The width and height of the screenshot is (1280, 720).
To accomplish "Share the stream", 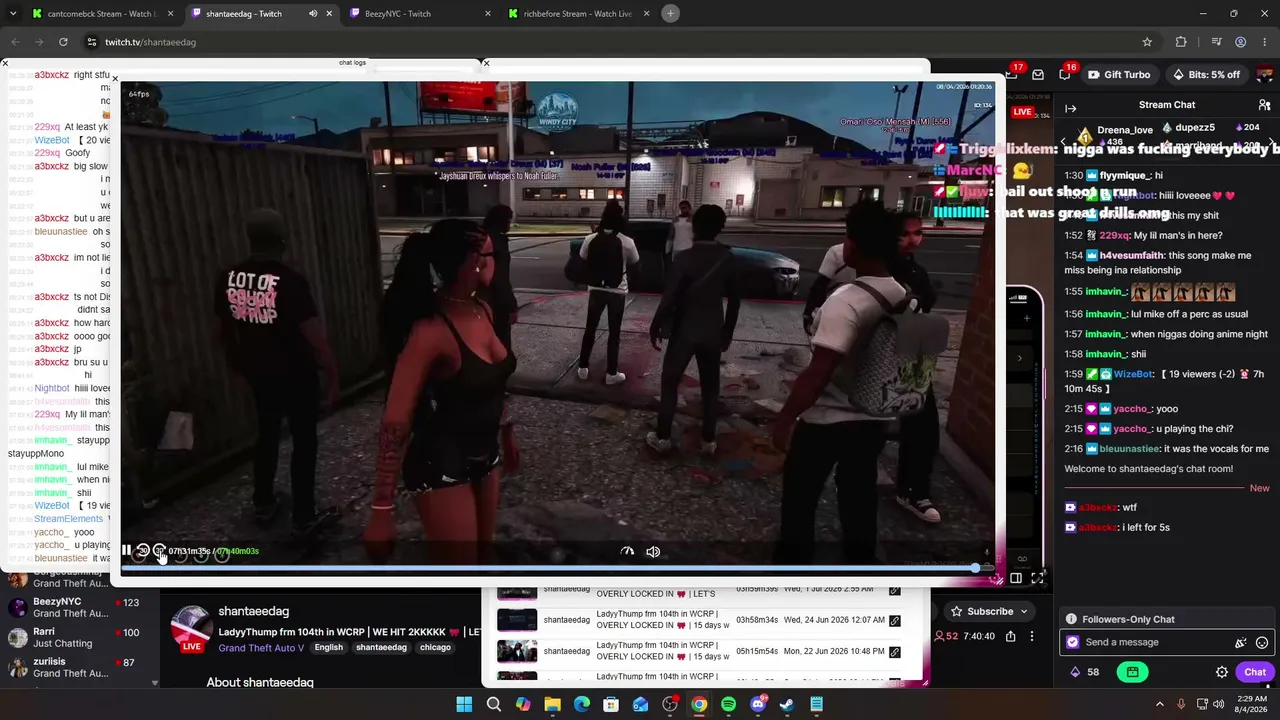I will click(1011, 636).
